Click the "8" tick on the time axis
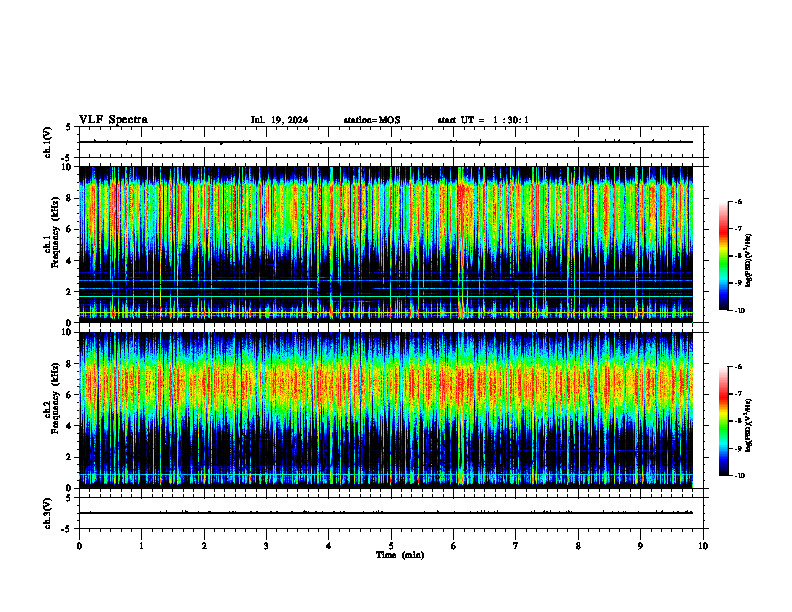Screen dimensions: 792x612 [578, 546]
